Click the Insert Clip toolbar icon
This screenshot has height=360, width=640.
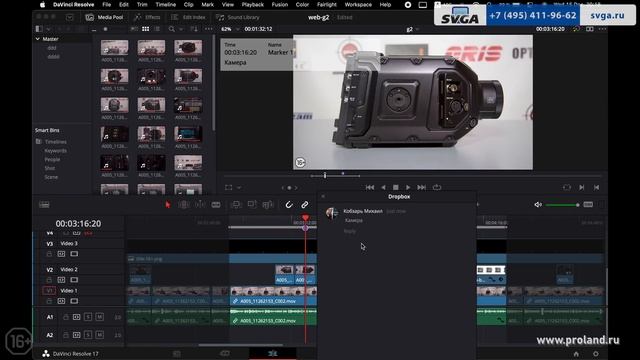pyautogui.click(x=236, y=204)
